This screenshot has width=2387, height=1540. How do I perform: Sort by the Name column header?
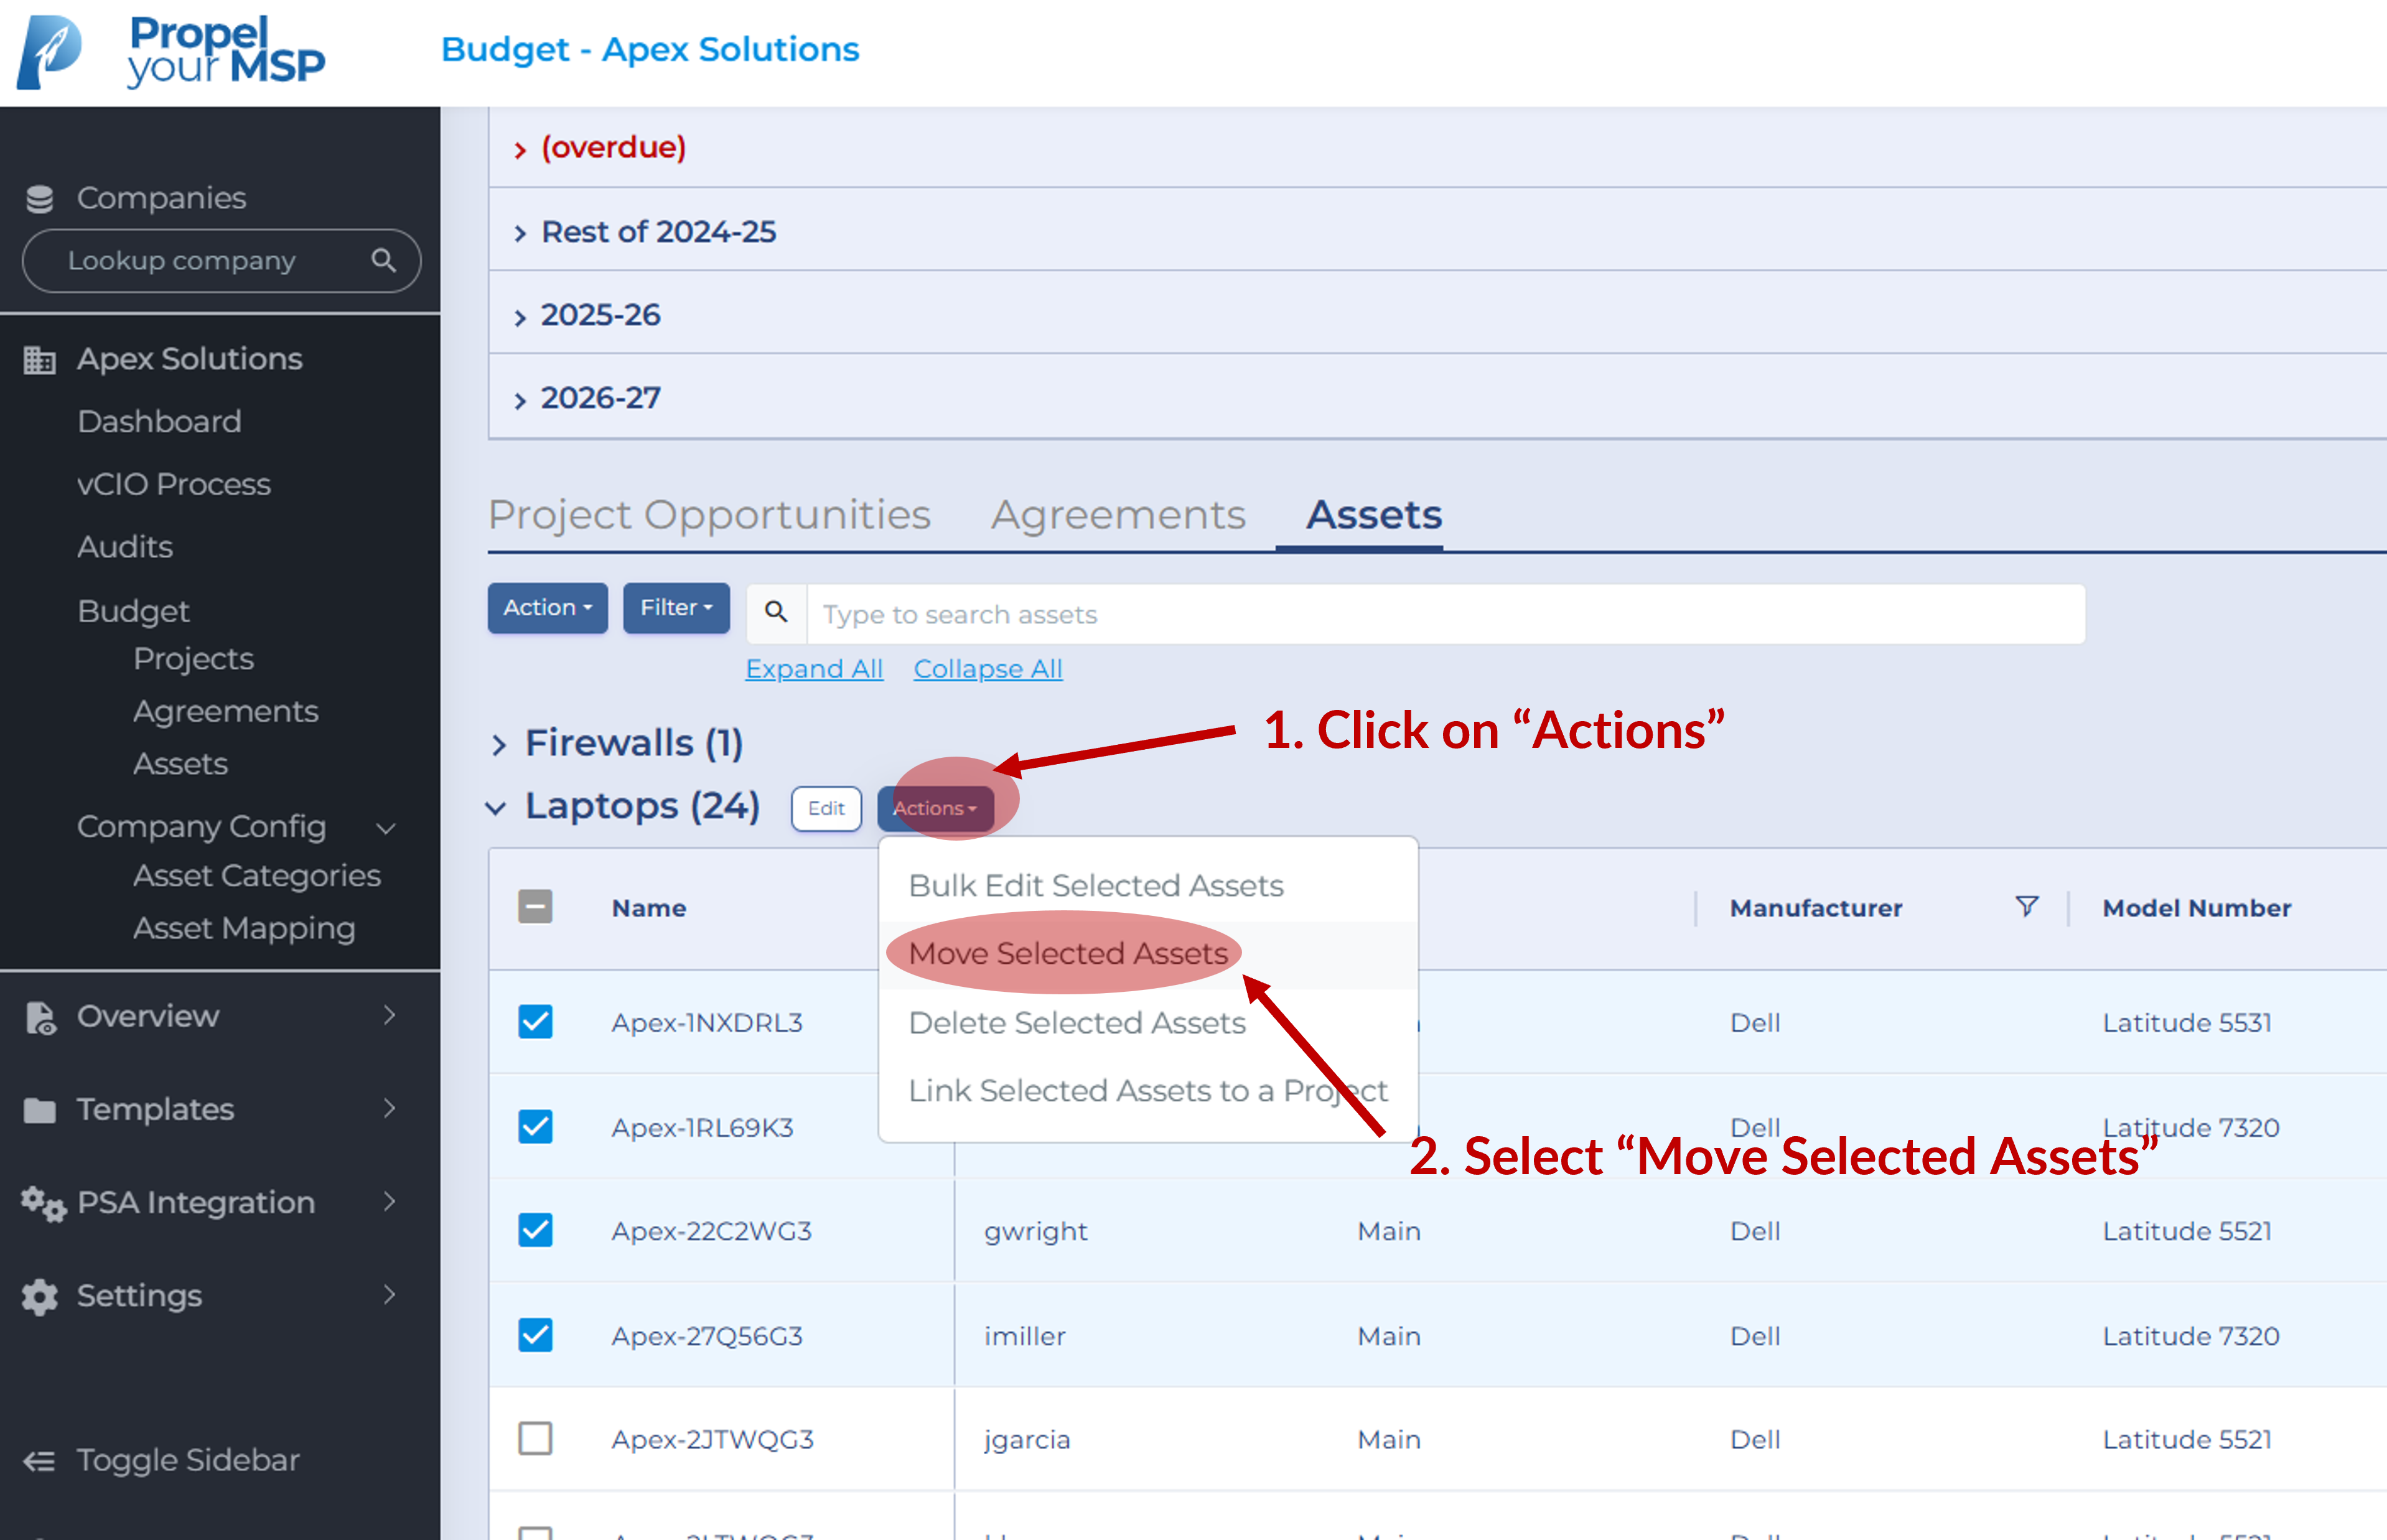click(x=649, y=908)
